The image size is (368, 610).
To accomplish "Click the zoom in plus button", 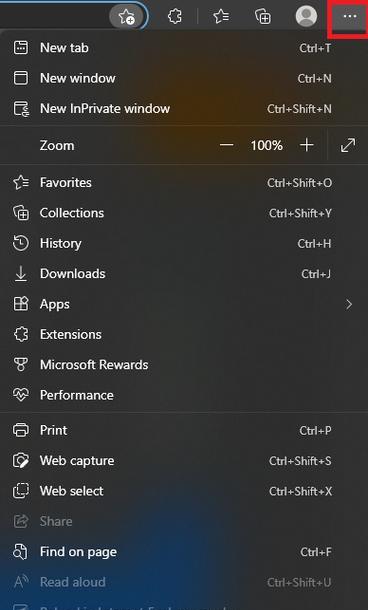I will click(307, 145).
